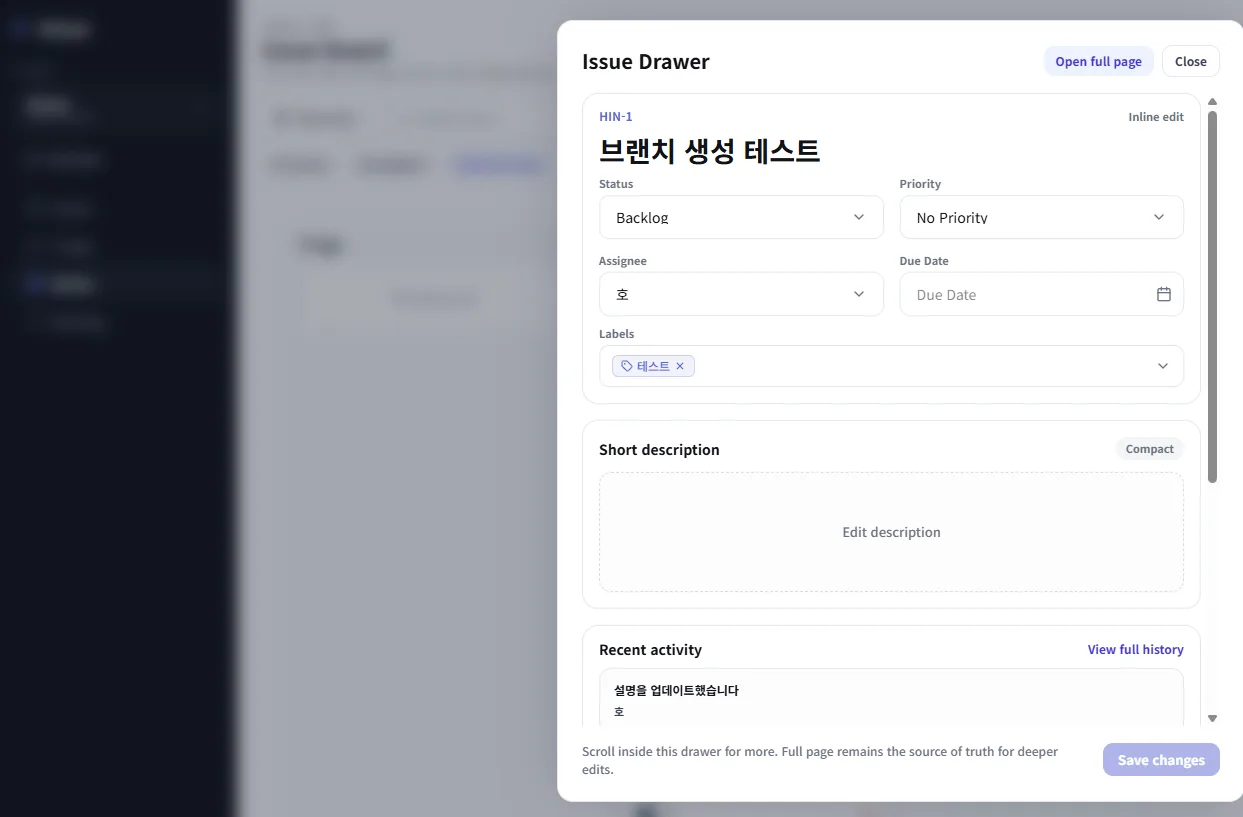
Task: Click the drawer's vertical scrollbar thumb
Action: tap(1212, 297)
